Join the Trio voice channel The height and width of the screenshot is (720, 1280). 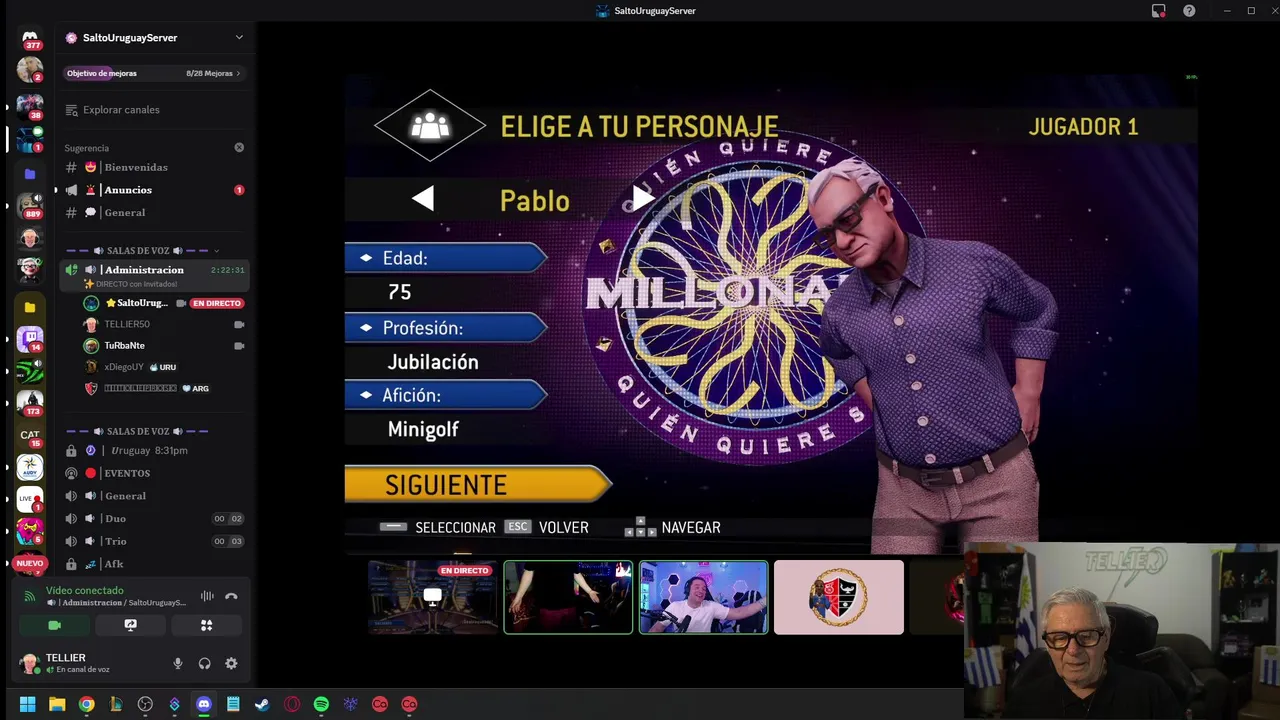(x=153, y=541)
